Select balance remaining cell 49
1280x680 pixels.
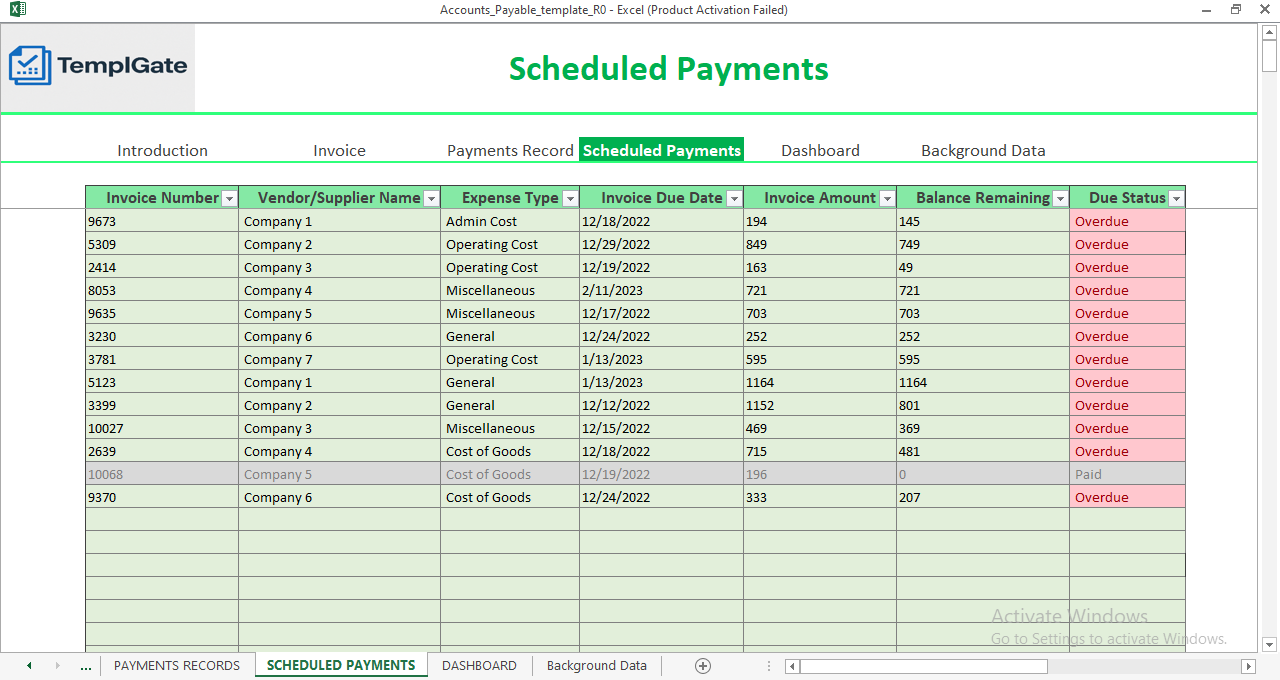(983, 267)
